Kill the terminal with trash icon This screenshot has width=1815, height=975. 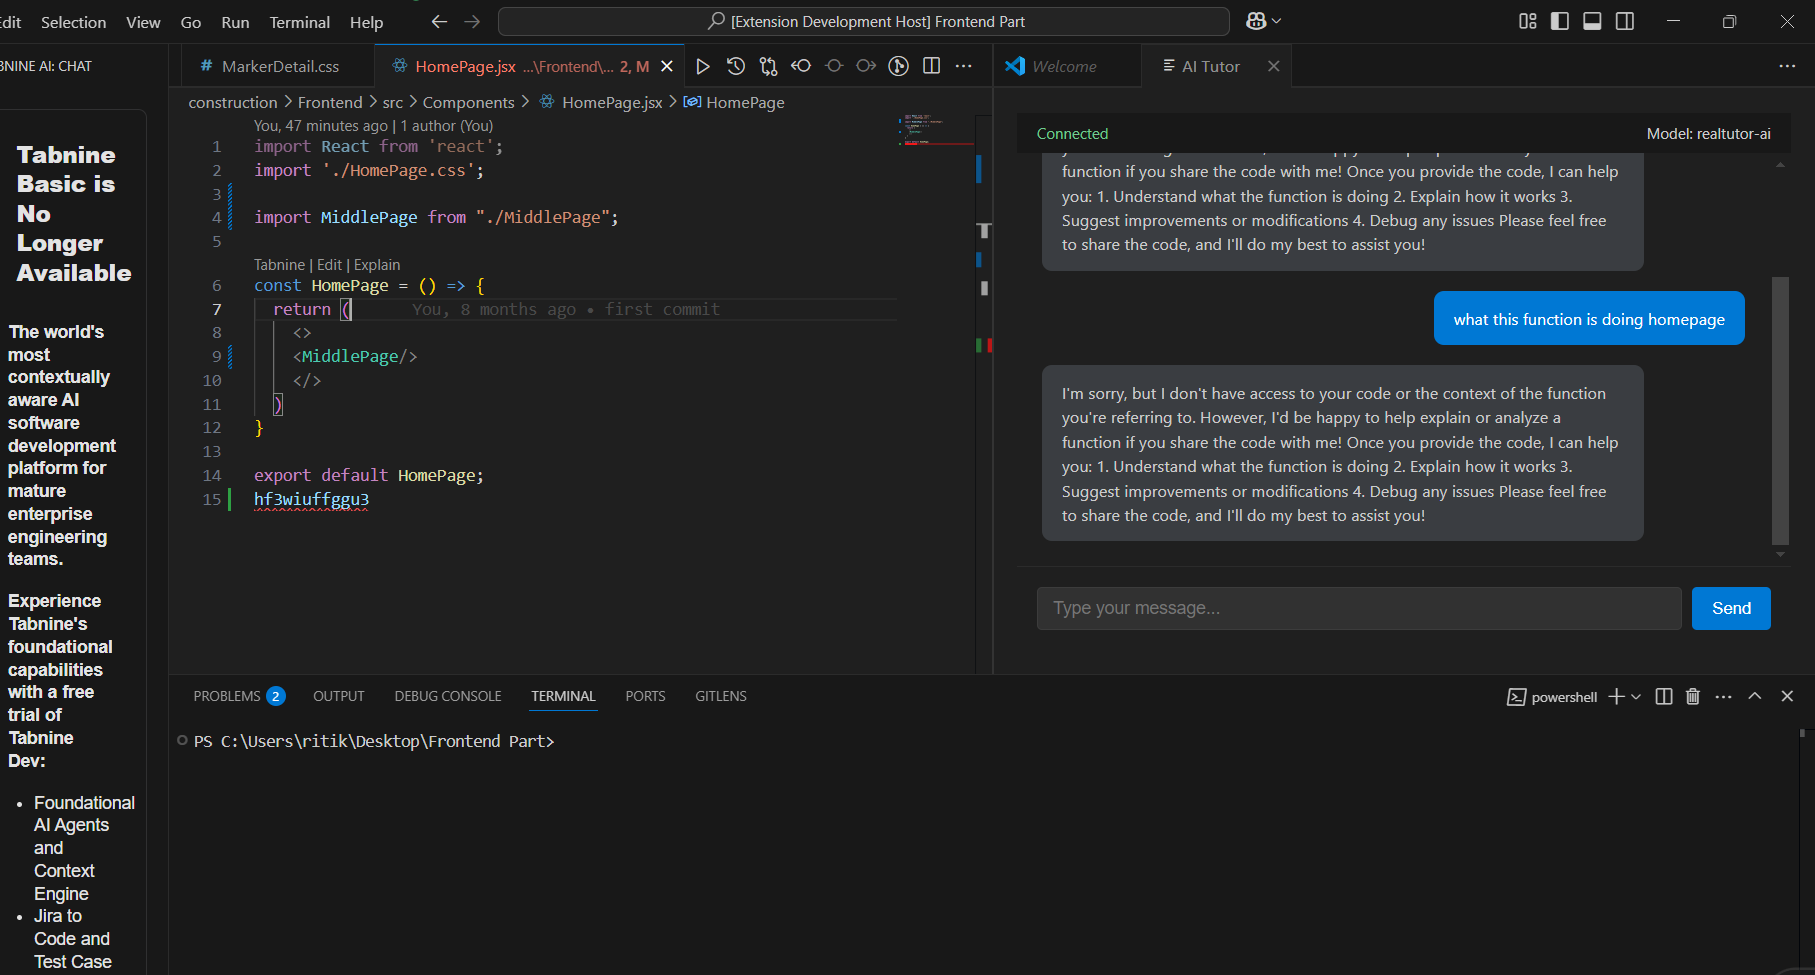(x=1693, y=697)
